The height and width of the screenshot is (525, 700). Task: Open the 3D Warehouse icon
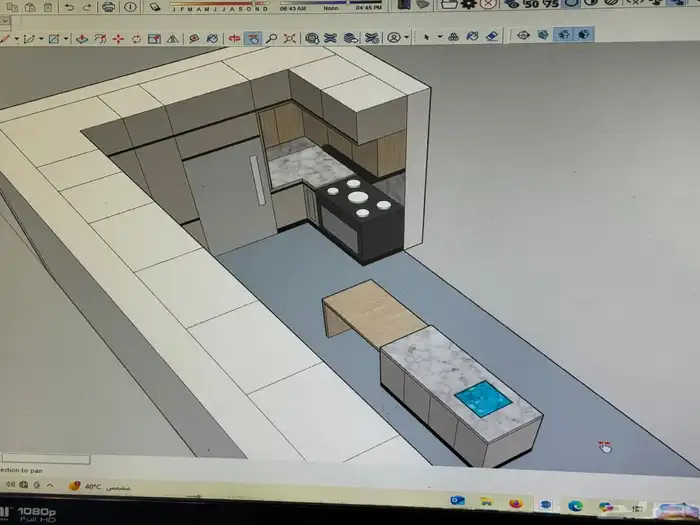(x=312, y=38)
